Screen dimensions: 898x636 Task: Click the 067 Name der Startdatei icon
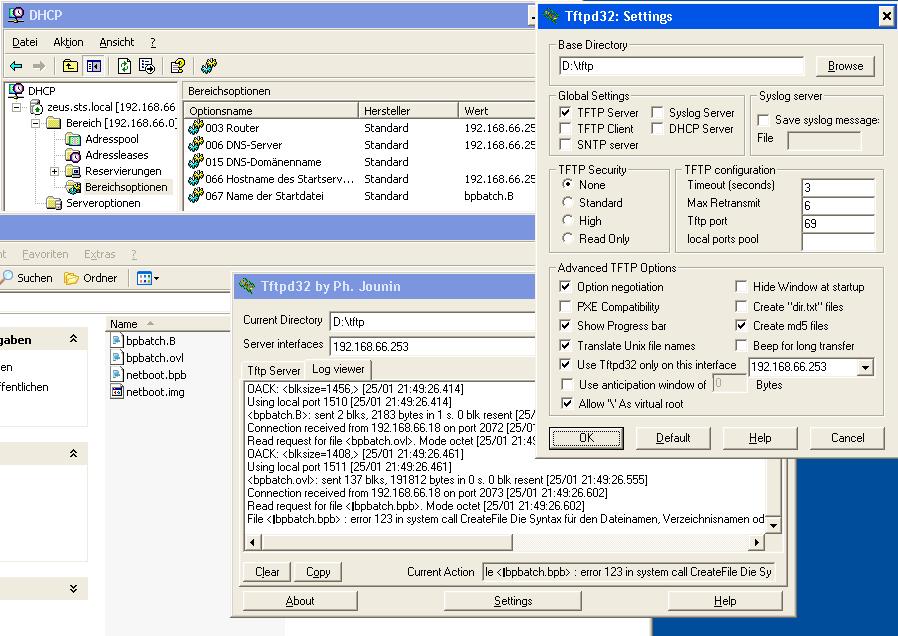coord(196,196)
